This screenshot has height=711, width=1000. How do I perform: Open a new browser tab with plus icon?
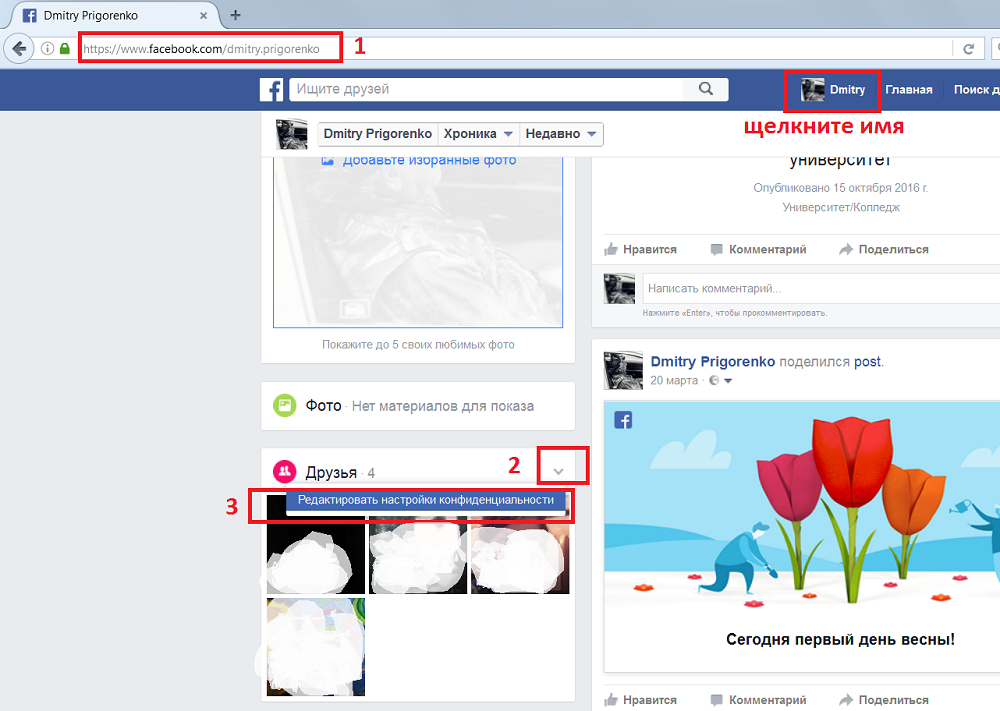[235, 15]
